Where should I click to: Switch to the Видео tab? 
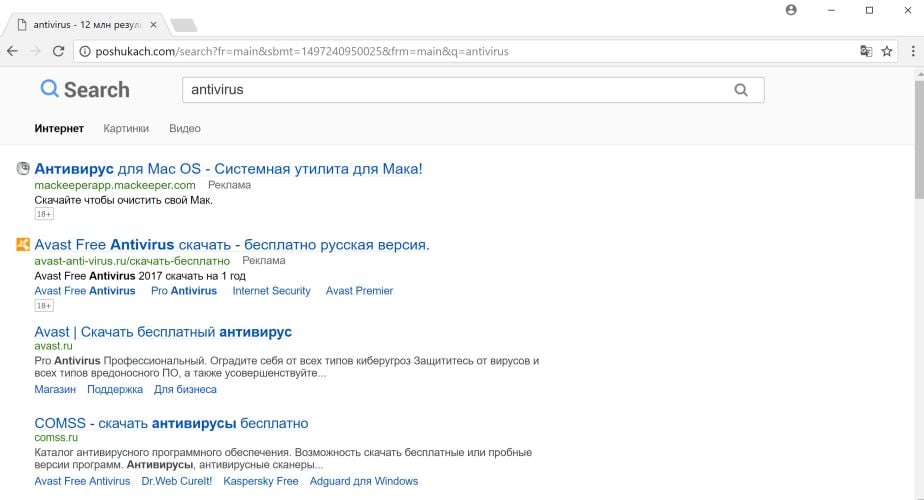tap(185, 128)
